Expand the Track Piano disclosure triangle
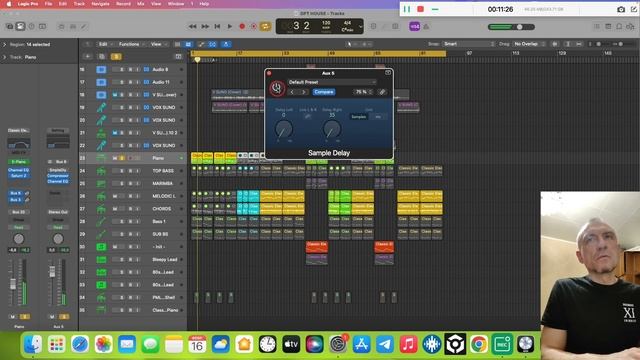 [5, 57]
